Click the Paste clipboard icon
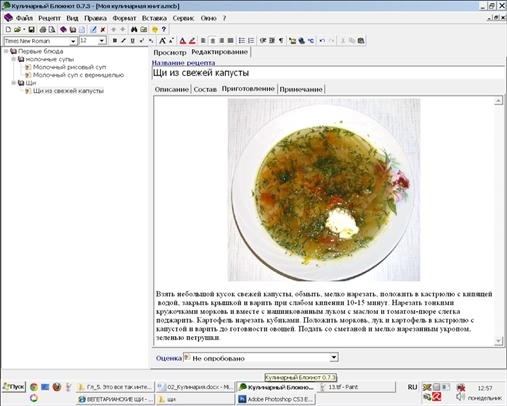Viewport: 507px width, 406px height. [x=361, y=41]
